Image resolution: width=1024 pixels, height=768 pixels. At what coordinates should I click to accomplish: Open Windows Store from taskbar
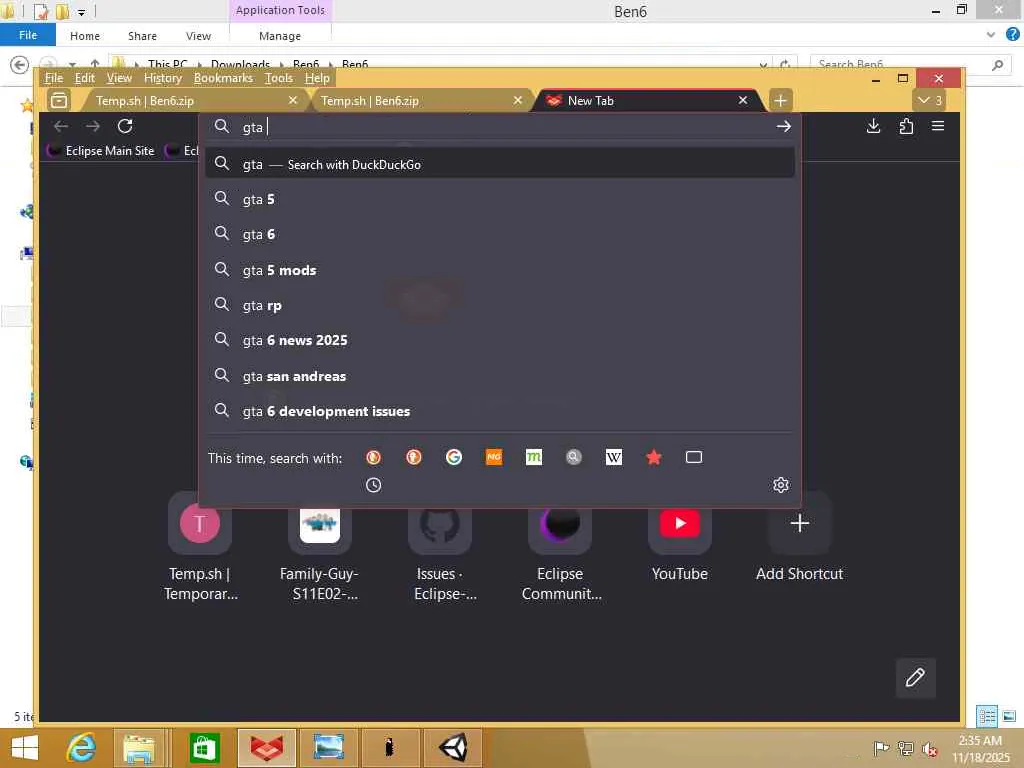[204, 748]
